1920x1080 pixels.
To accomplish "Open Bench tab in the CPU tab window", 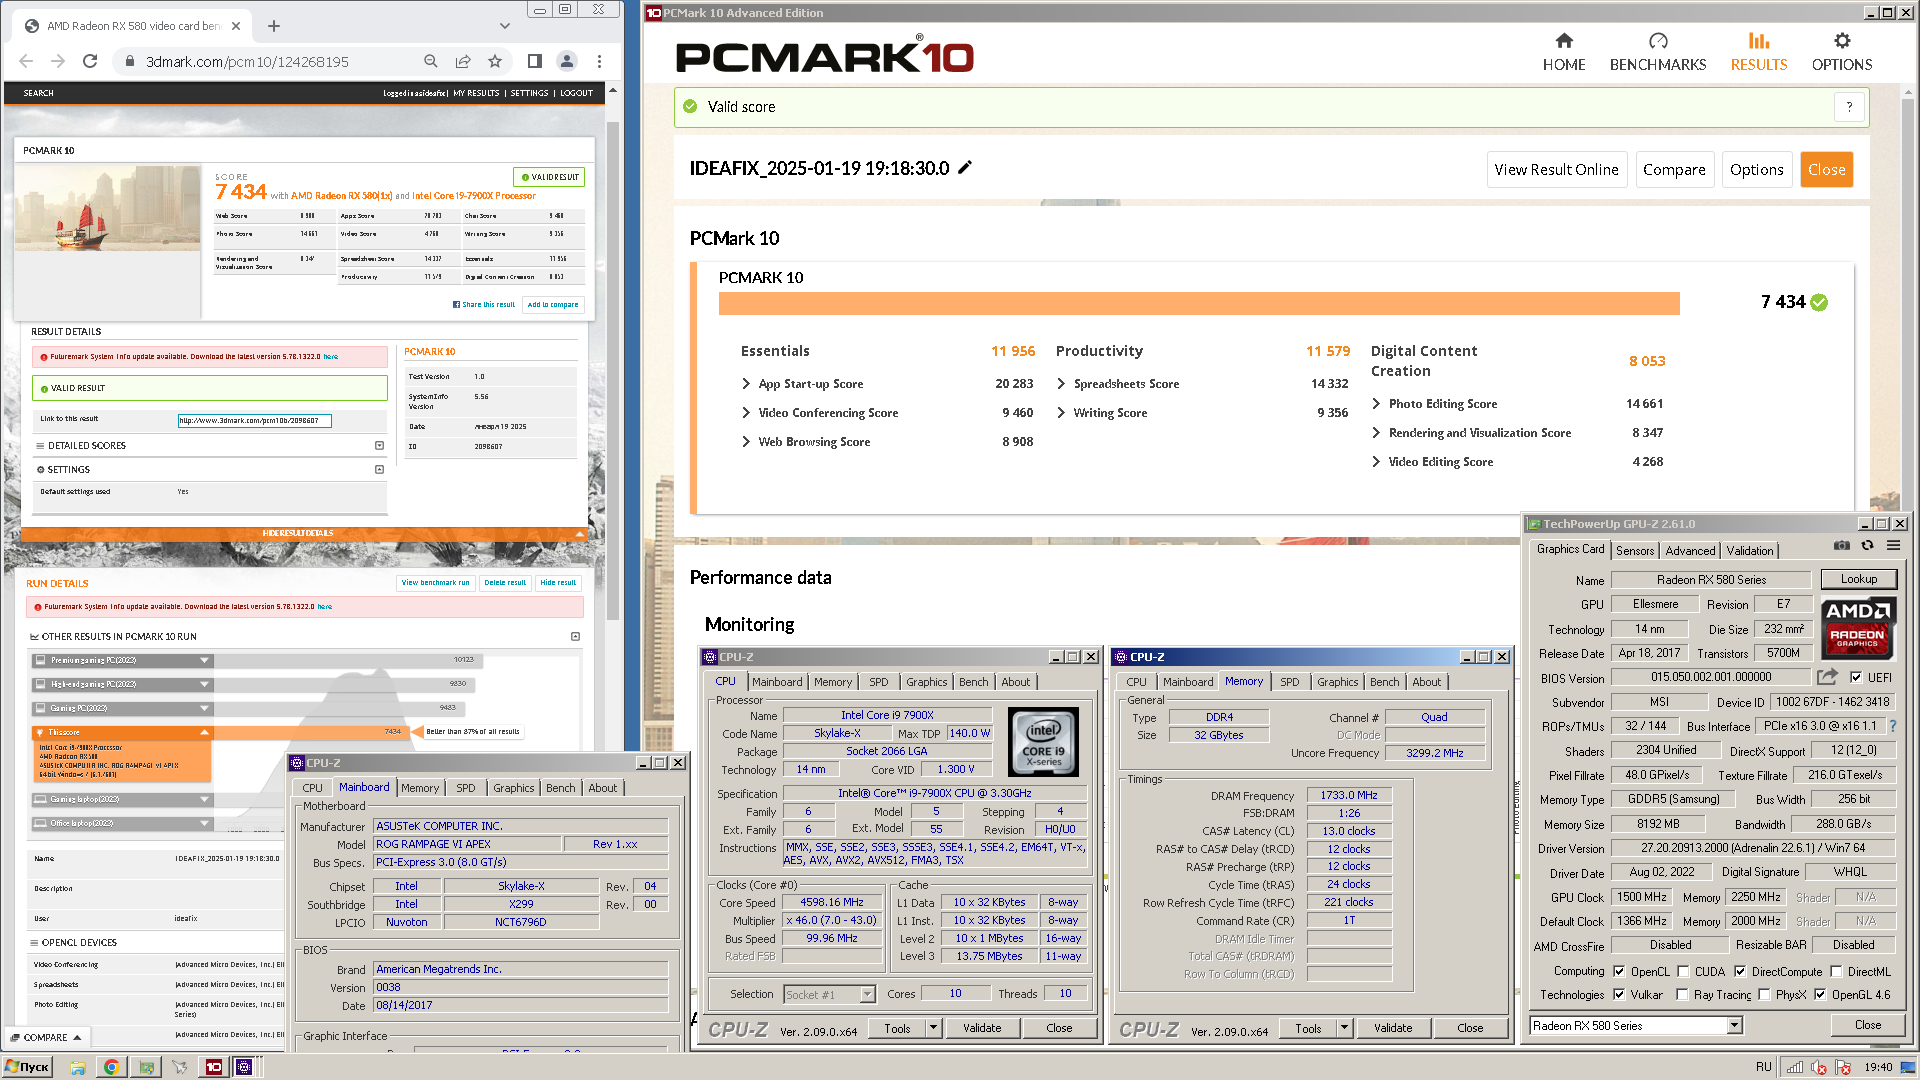I will tap(973, 682).
